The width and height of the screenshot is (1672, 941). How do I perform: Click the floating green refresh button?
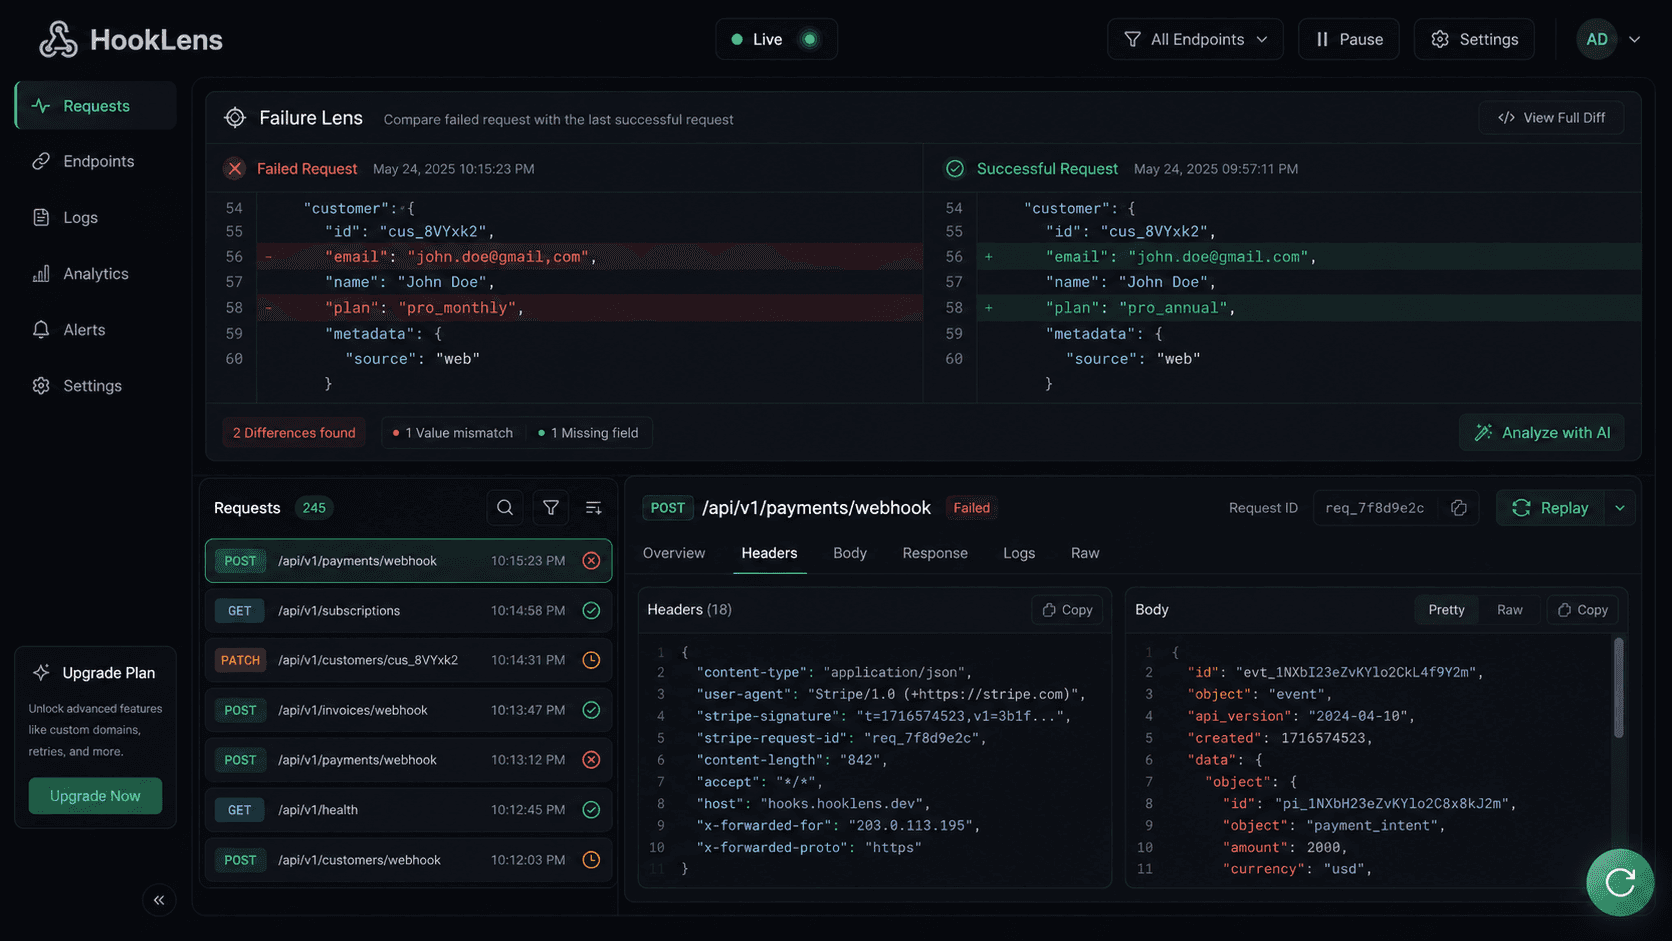coord(1620,882)
